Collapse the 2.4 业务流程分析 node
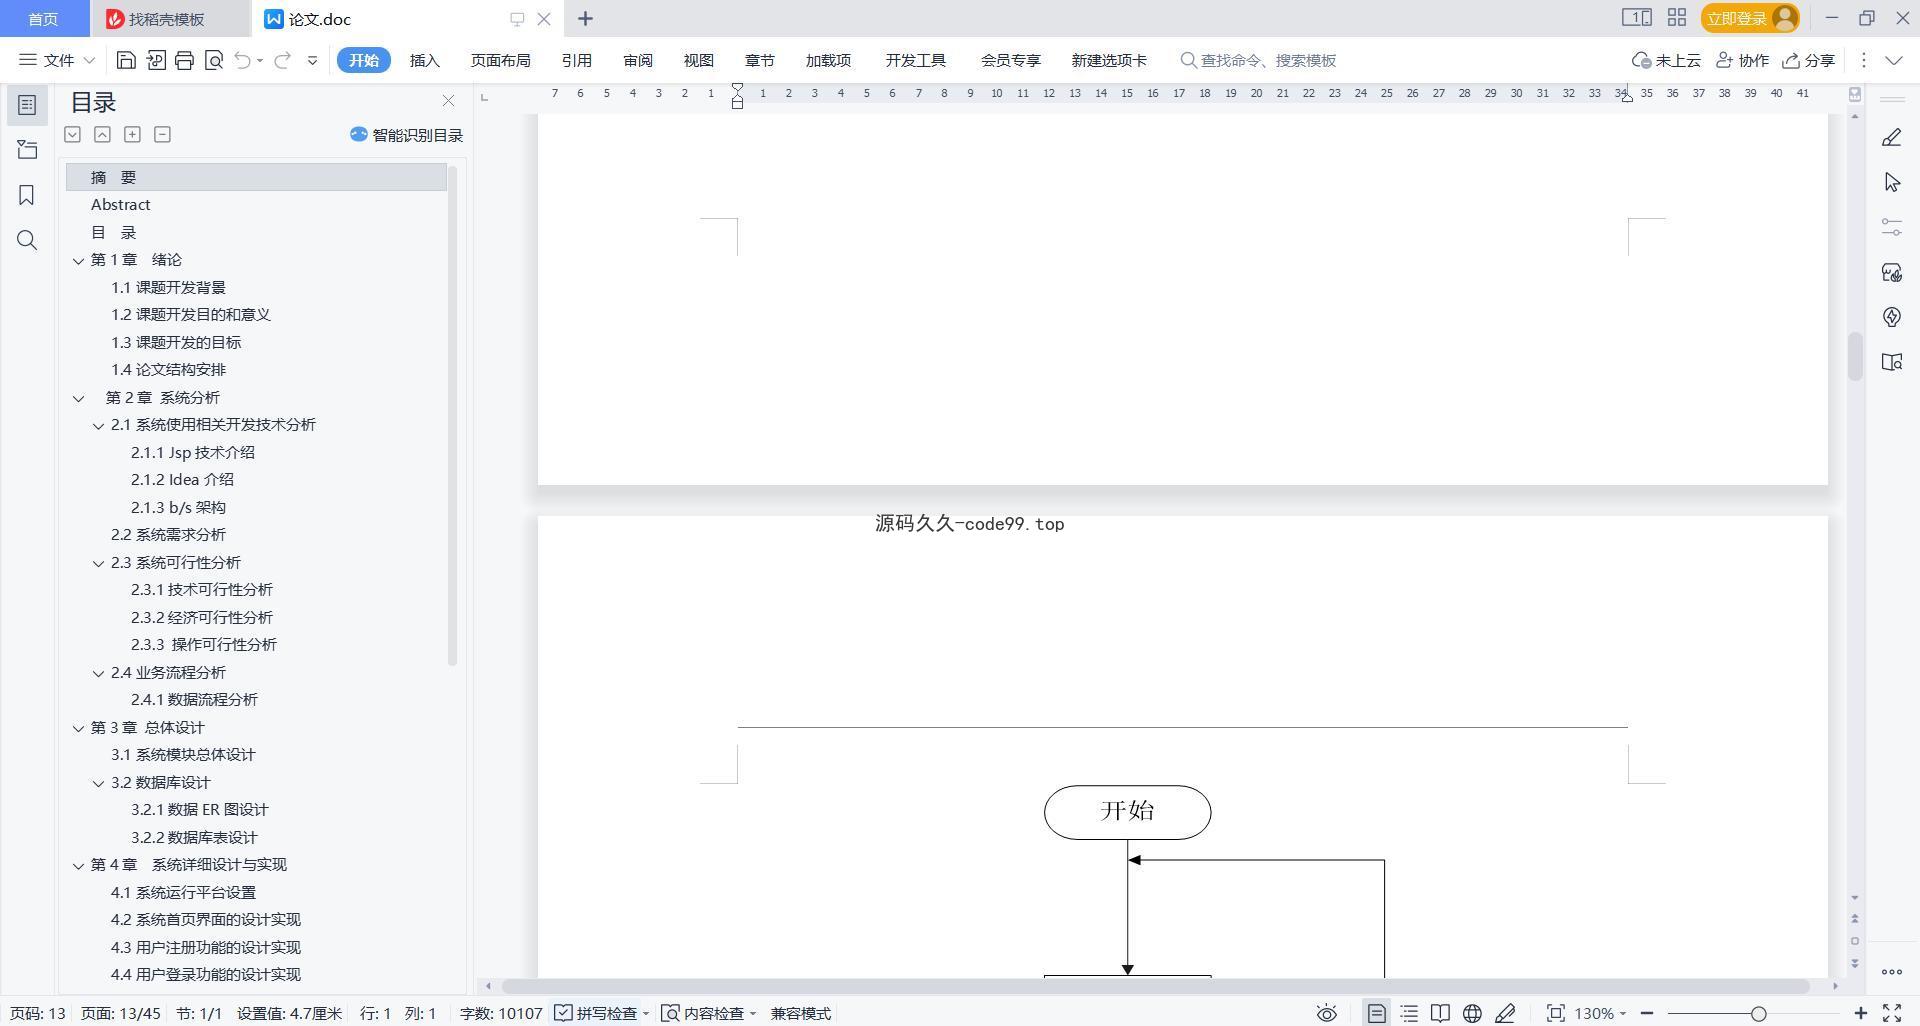1920x1026 pixels. tap(99, 673)
